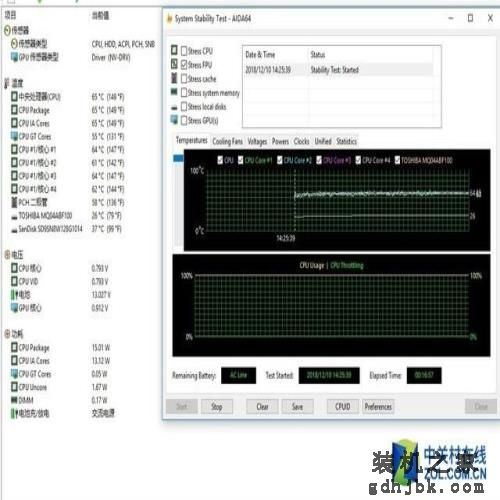500x500 pixels.
Task: Click the sensor type row icon
Action: [14, 43]
